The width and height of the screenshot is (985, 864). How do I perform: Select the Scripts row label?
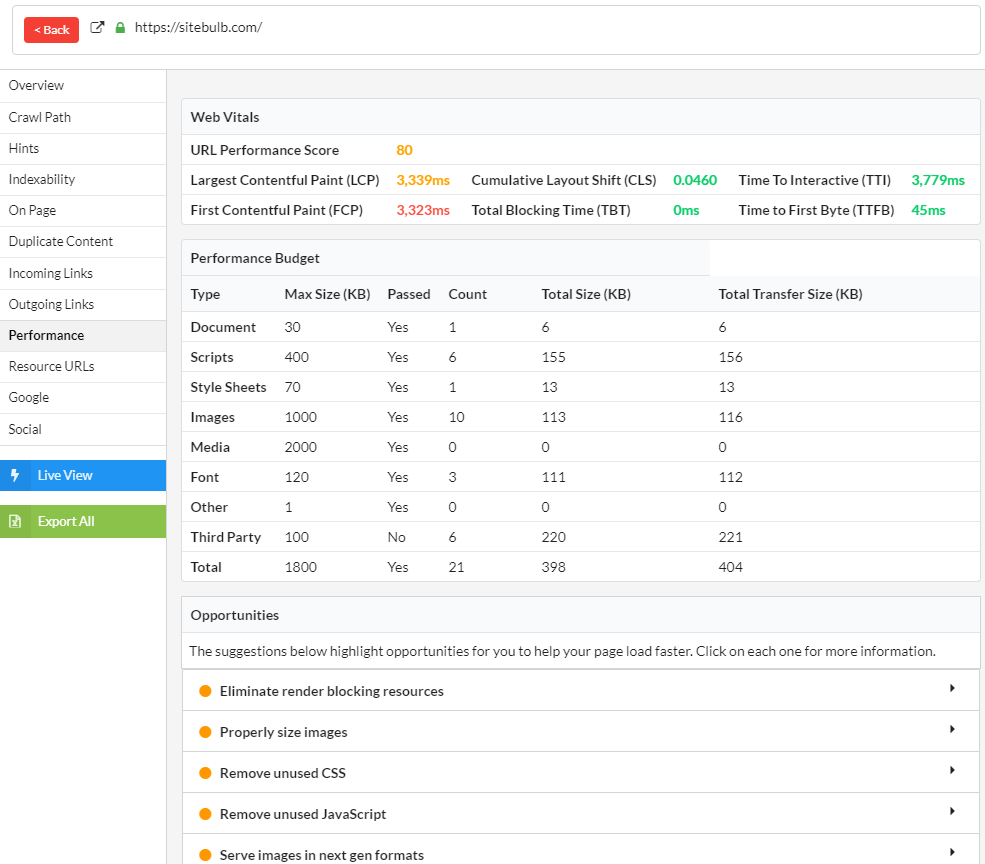(x=212, y=358)
